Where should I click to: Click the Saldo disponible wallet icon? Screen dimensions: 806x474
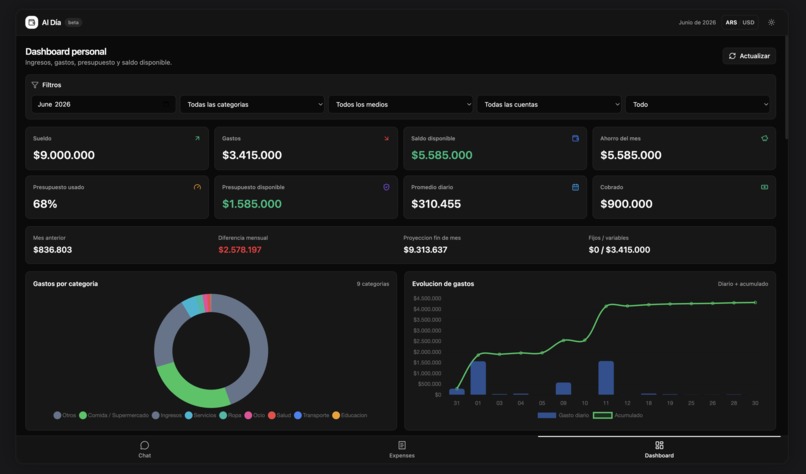click(x=575, y=138)
